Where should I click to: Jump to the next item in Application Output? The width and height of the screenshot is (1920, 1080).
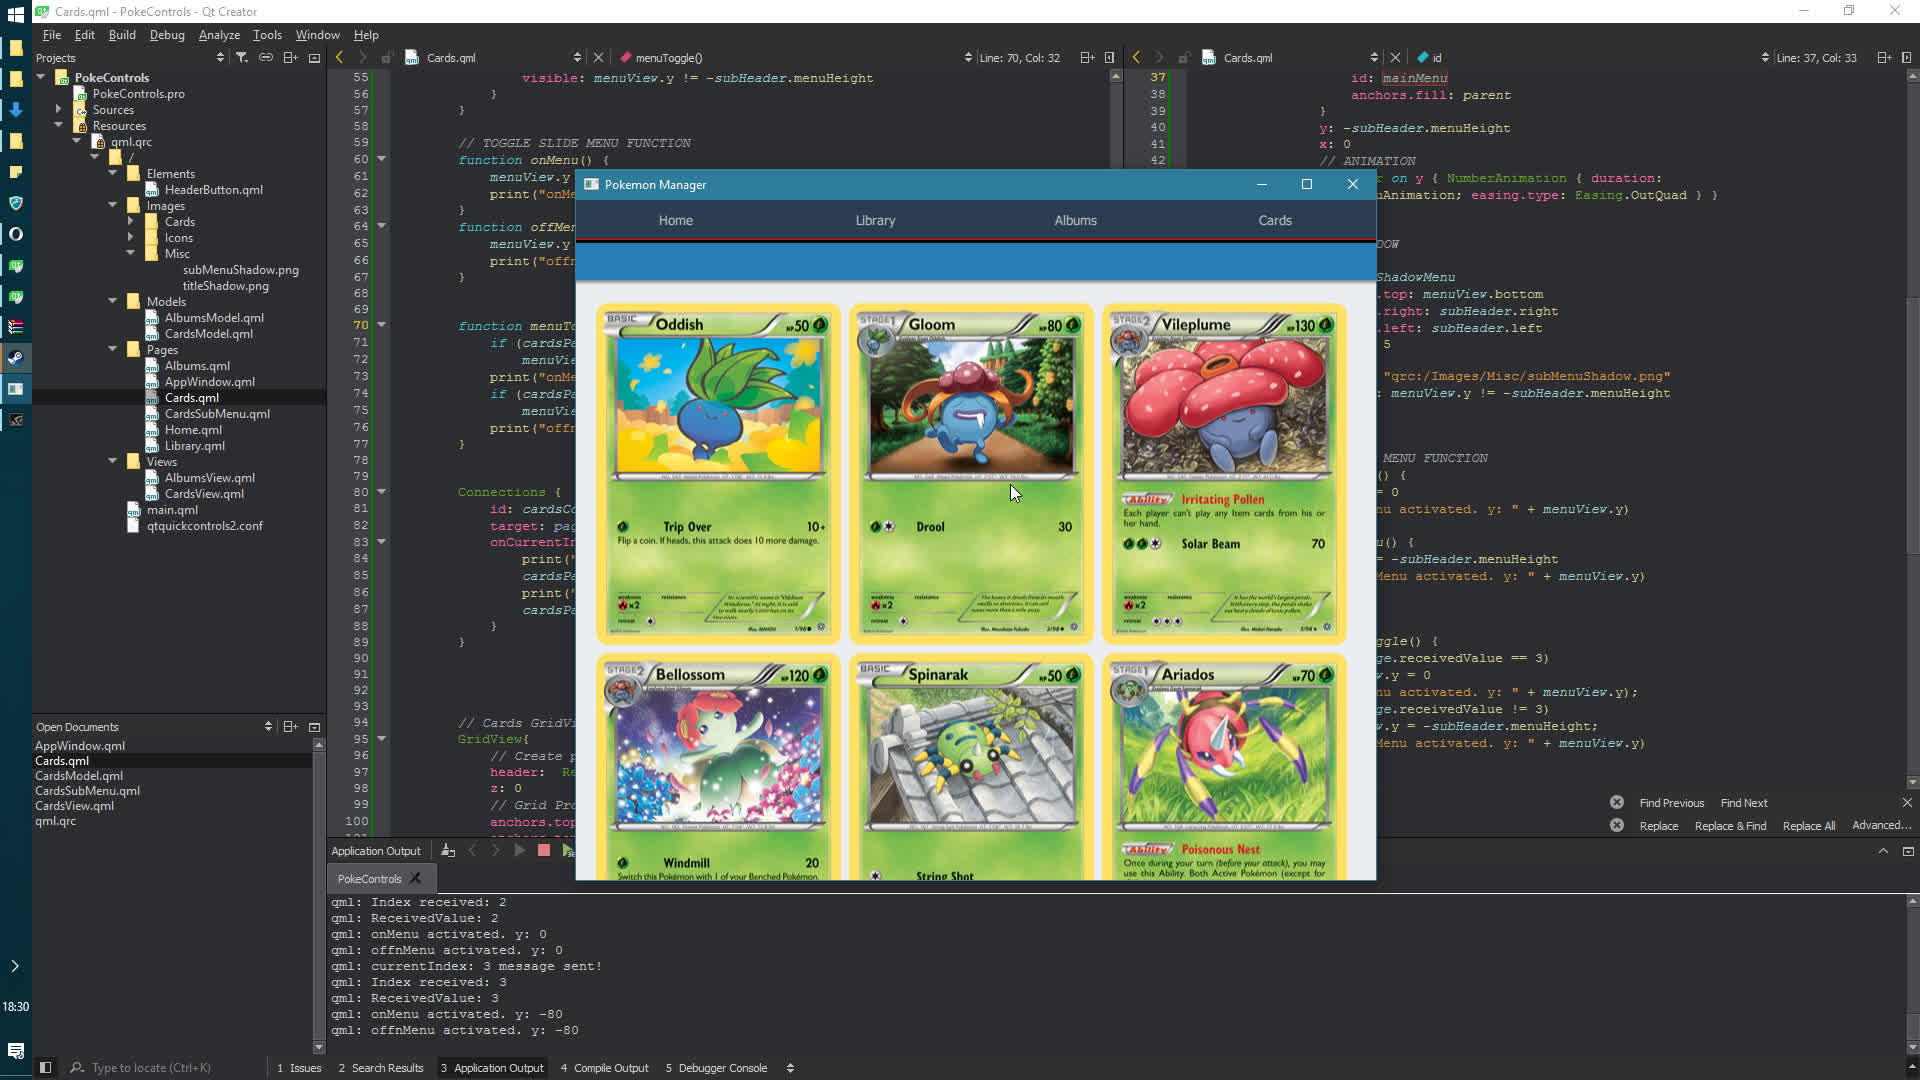click(495, 850)
